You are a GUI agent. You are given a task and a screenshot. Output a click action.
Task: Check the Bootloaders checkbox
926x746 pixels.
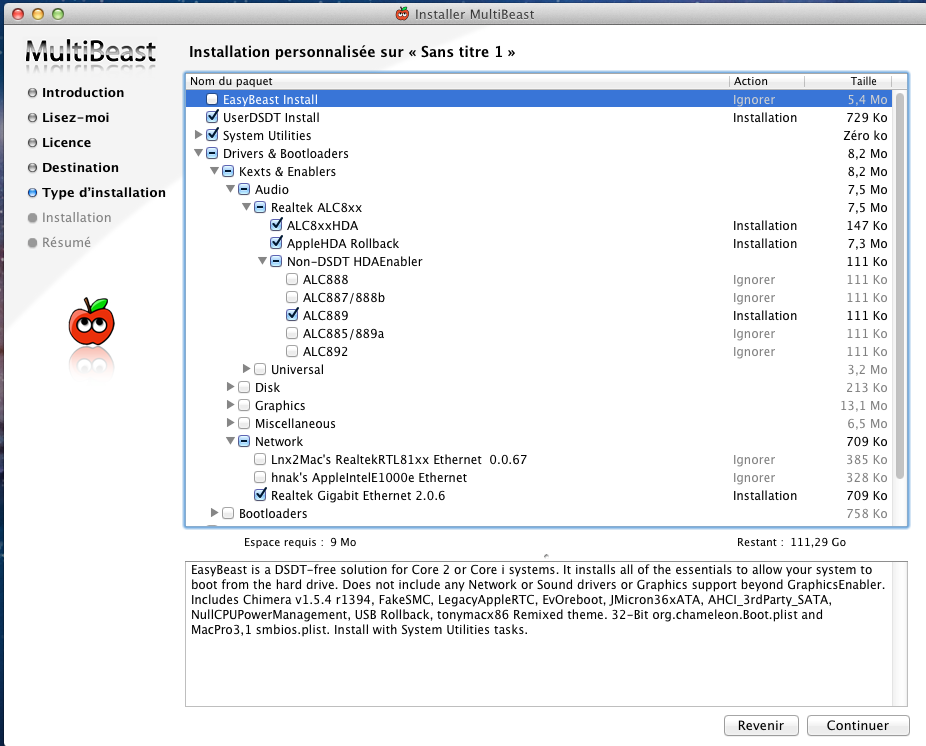click(x=228, y=513)
